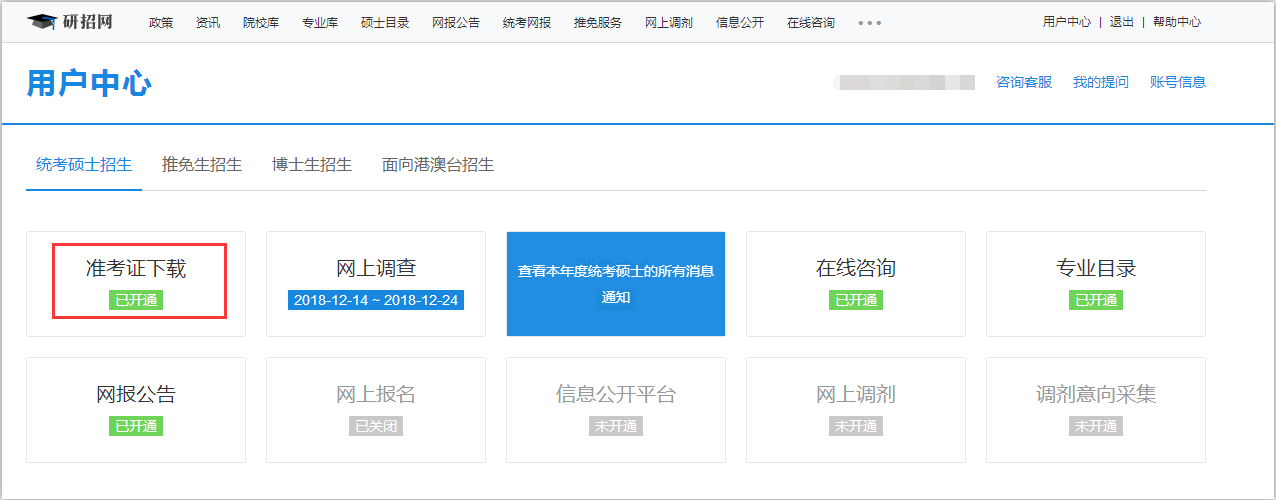Image resolution: width=1276 pixels, height=500 pixels.
Task: Click the 咨询客服 link
Action: [1024, 82]
